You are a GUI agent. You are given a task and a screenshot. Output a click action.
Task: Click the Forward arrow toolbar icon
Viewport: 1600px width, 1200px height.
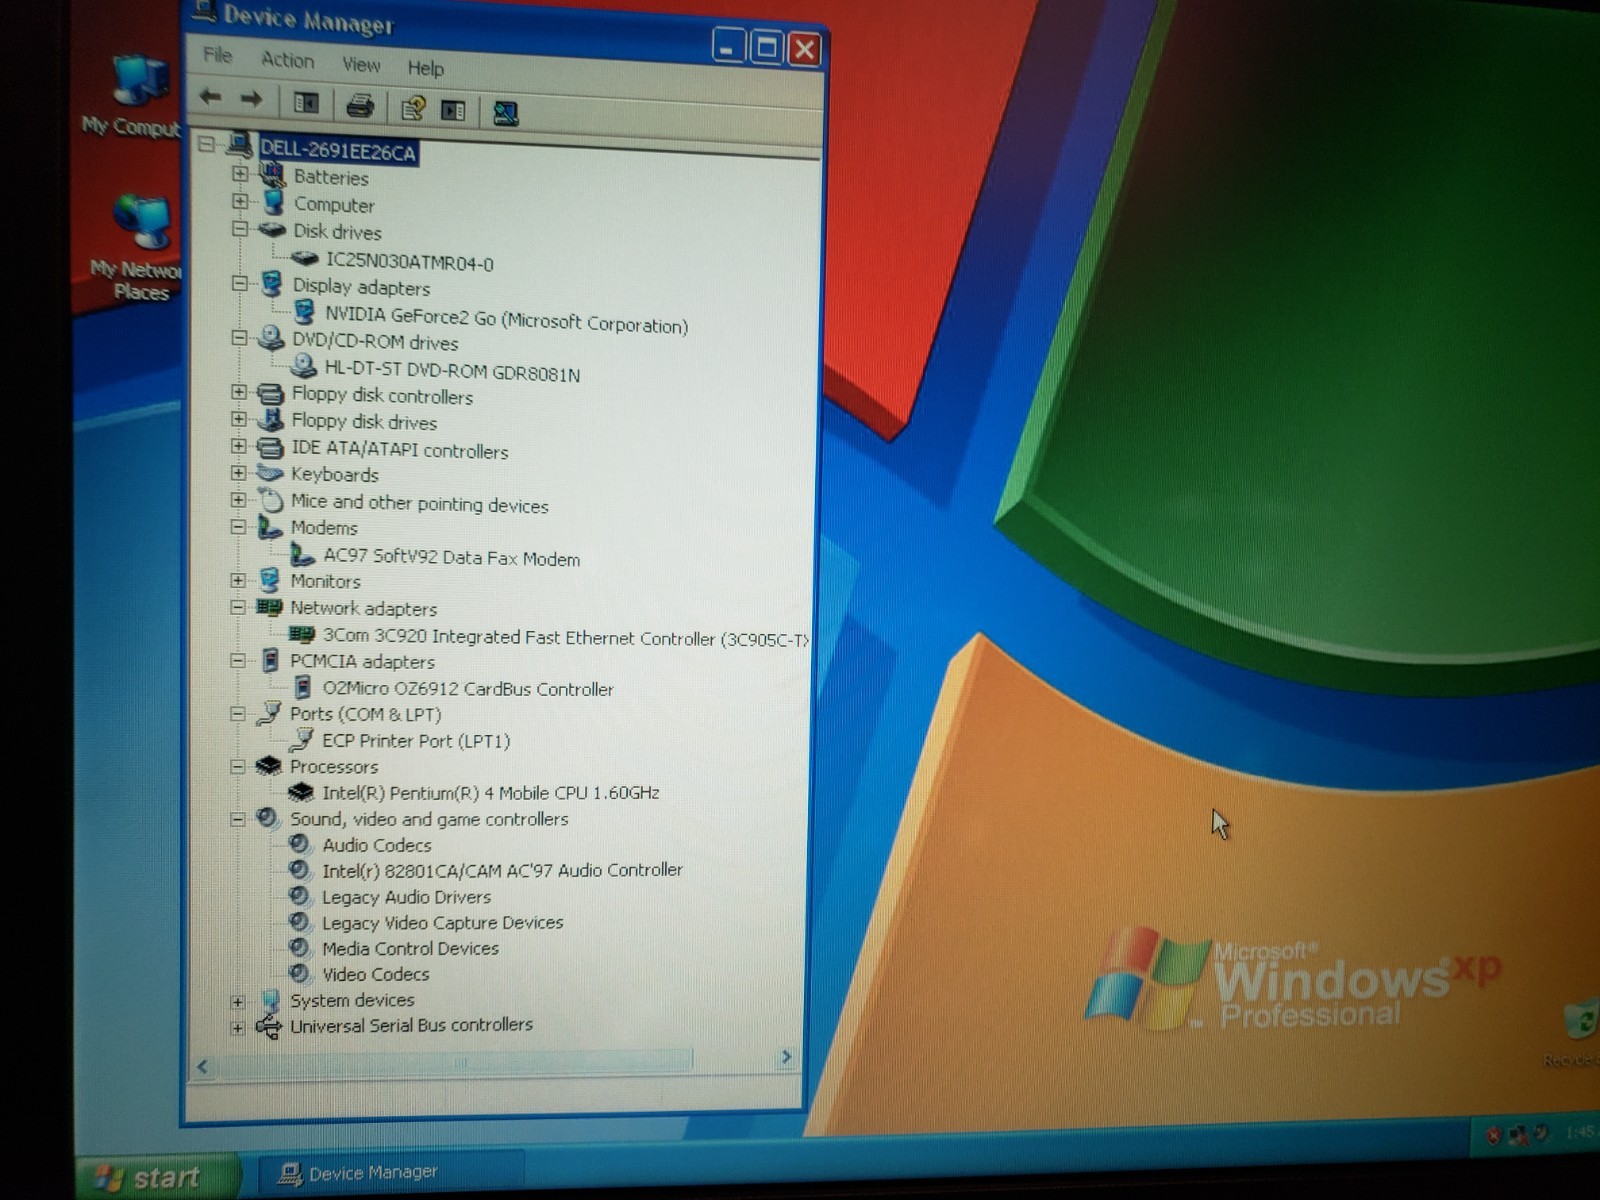pos(251,99)
